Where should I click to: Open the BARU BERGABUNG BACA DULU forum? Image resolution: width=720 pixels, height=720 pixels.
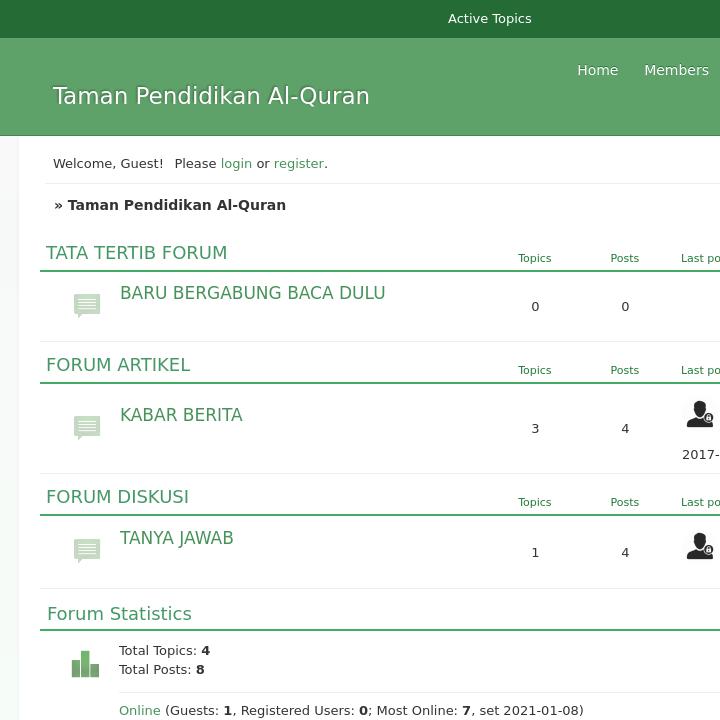252,293
